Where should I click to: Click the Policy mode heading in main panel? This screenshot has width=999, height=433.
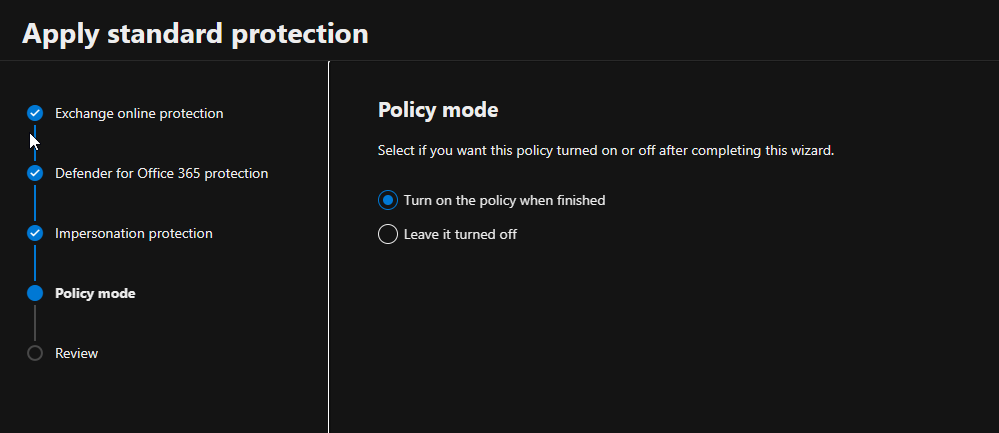[x=437, y=110]
